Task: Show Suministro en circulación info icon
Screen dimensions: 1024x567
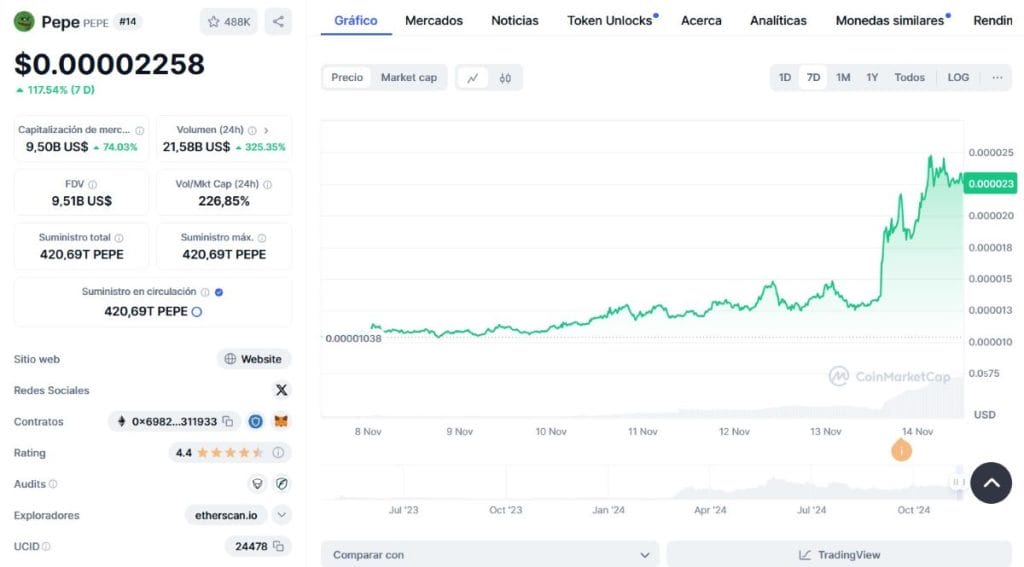Action: click(205, 292)
